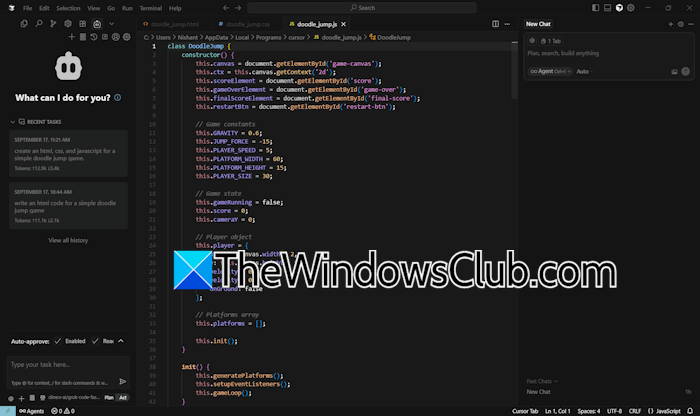Viewport: 700px width, 416px height.
Task: Toggle the AI chat pane icon in title bar
Action: coord(619,8)
